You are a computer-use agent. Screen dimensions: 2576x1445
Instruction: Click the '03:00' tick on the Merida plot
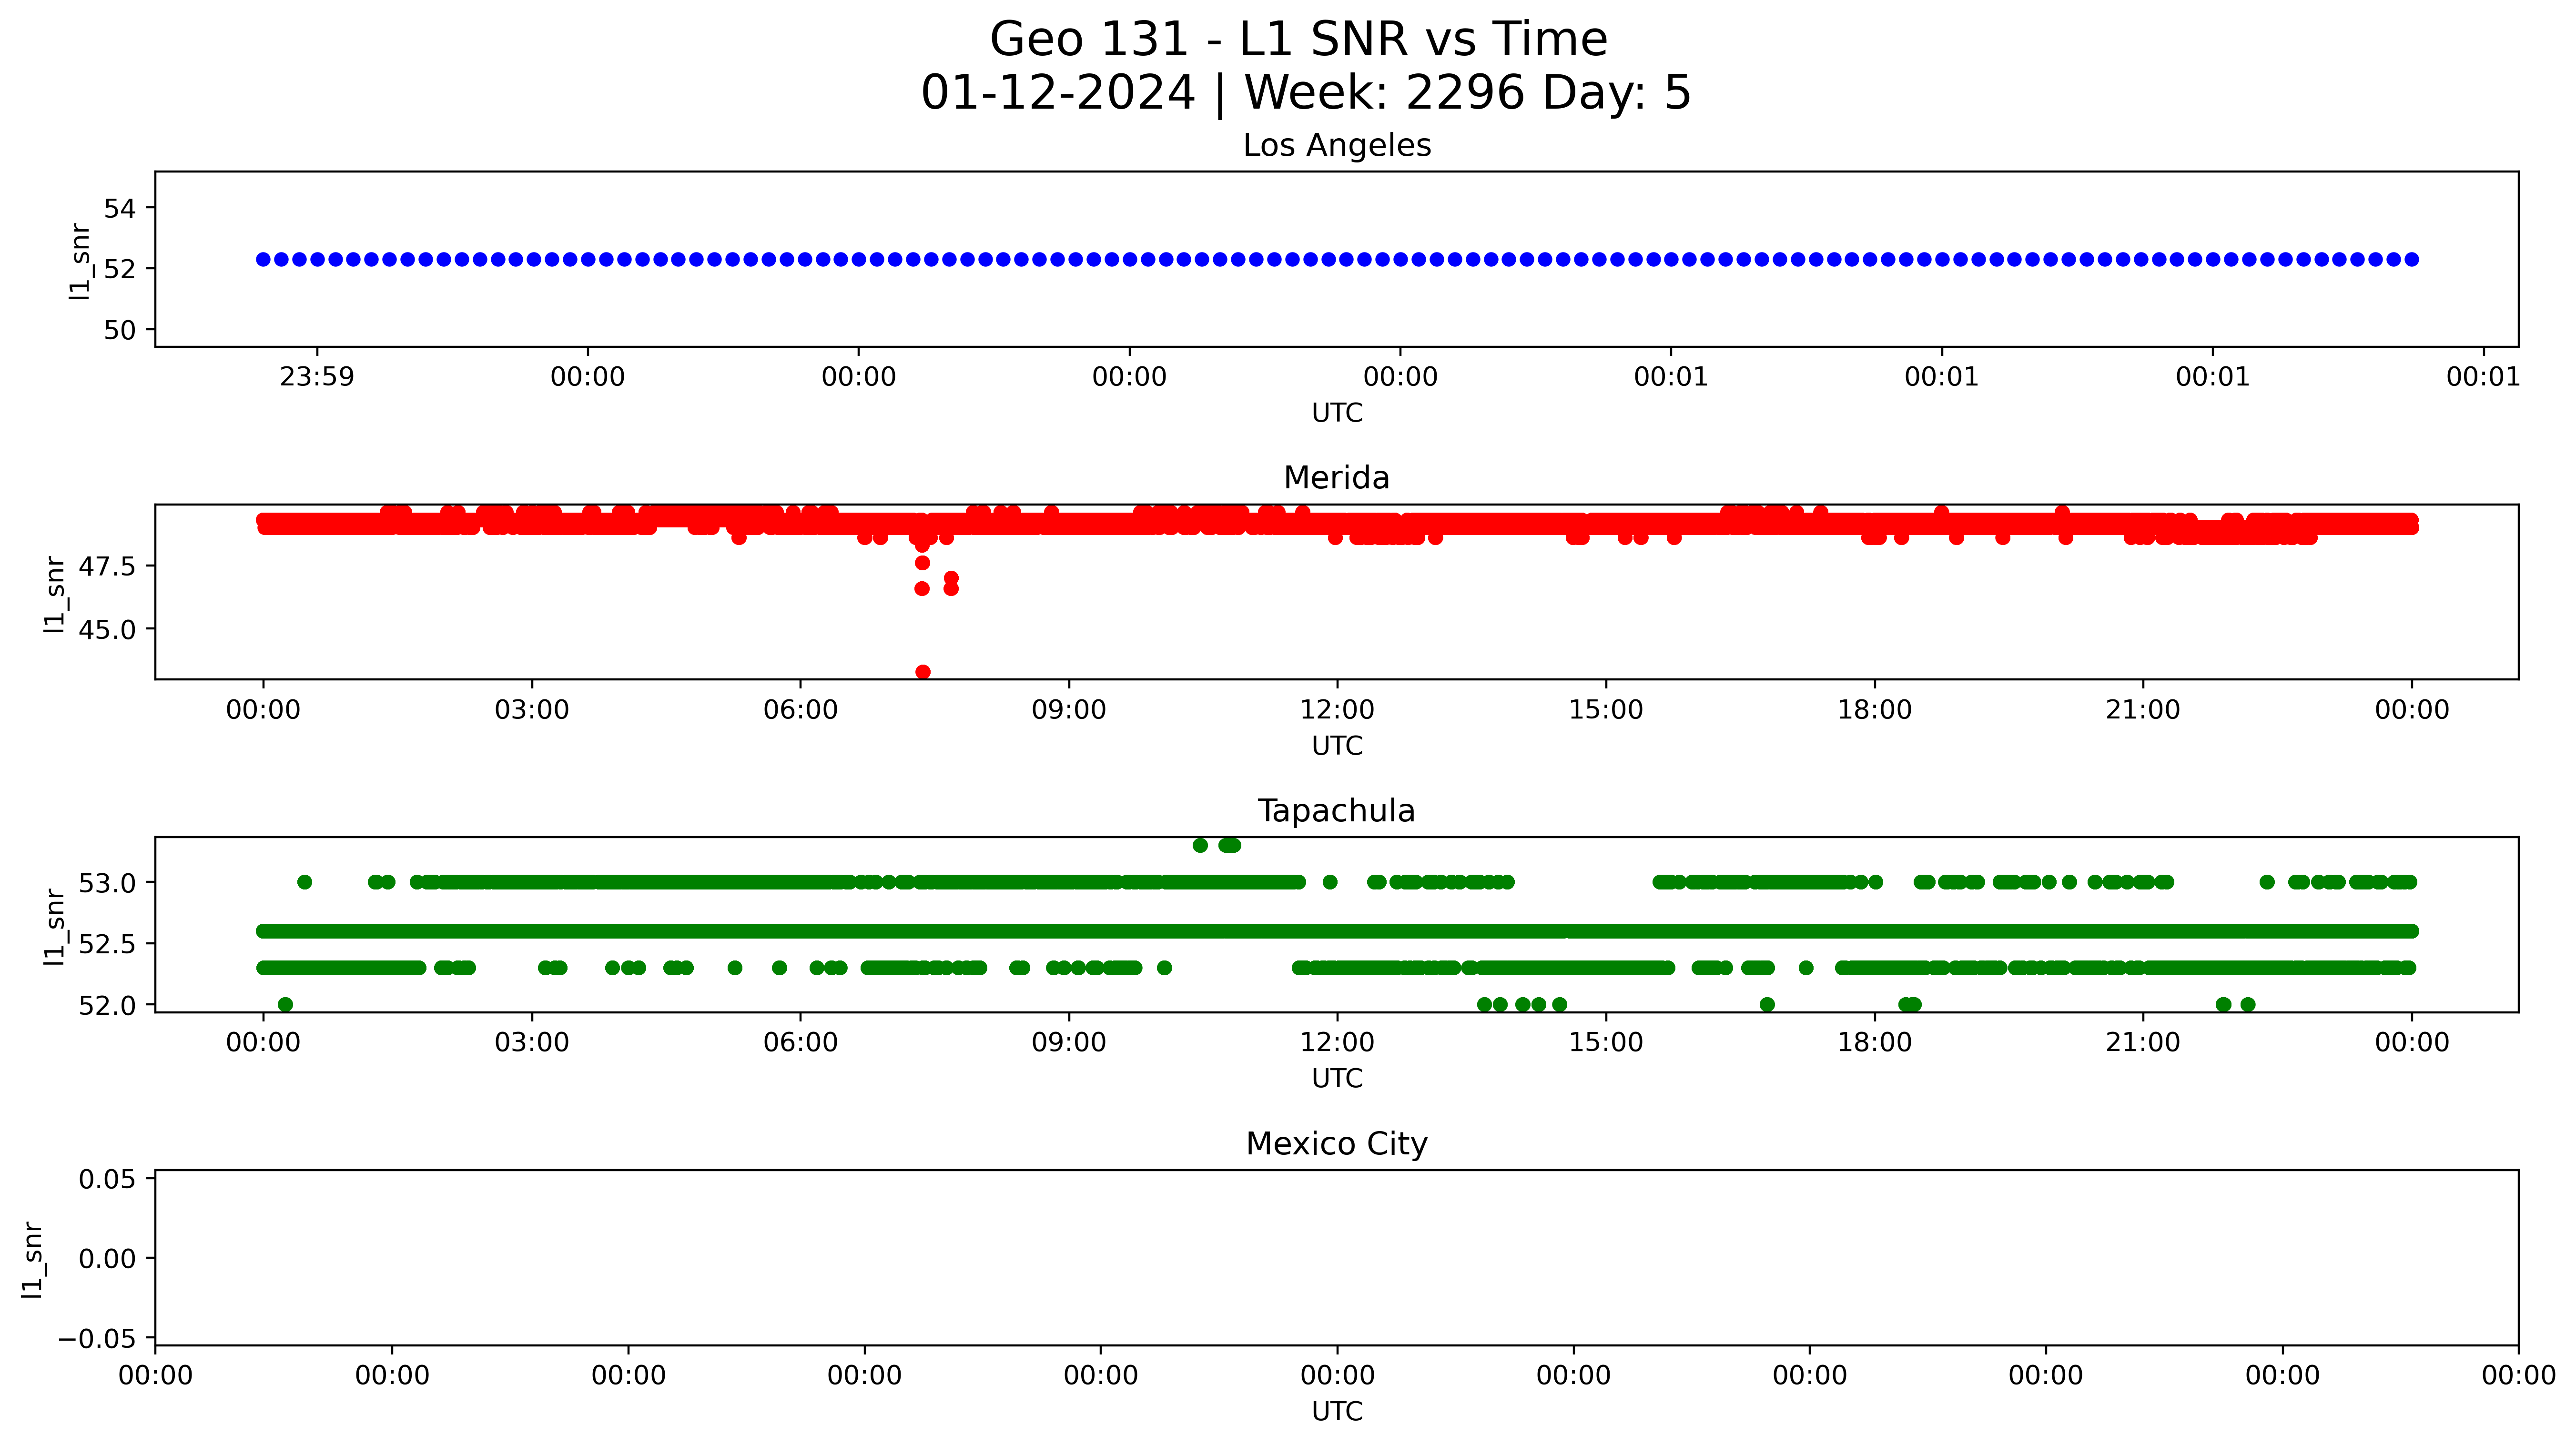(x=532, y=710)
